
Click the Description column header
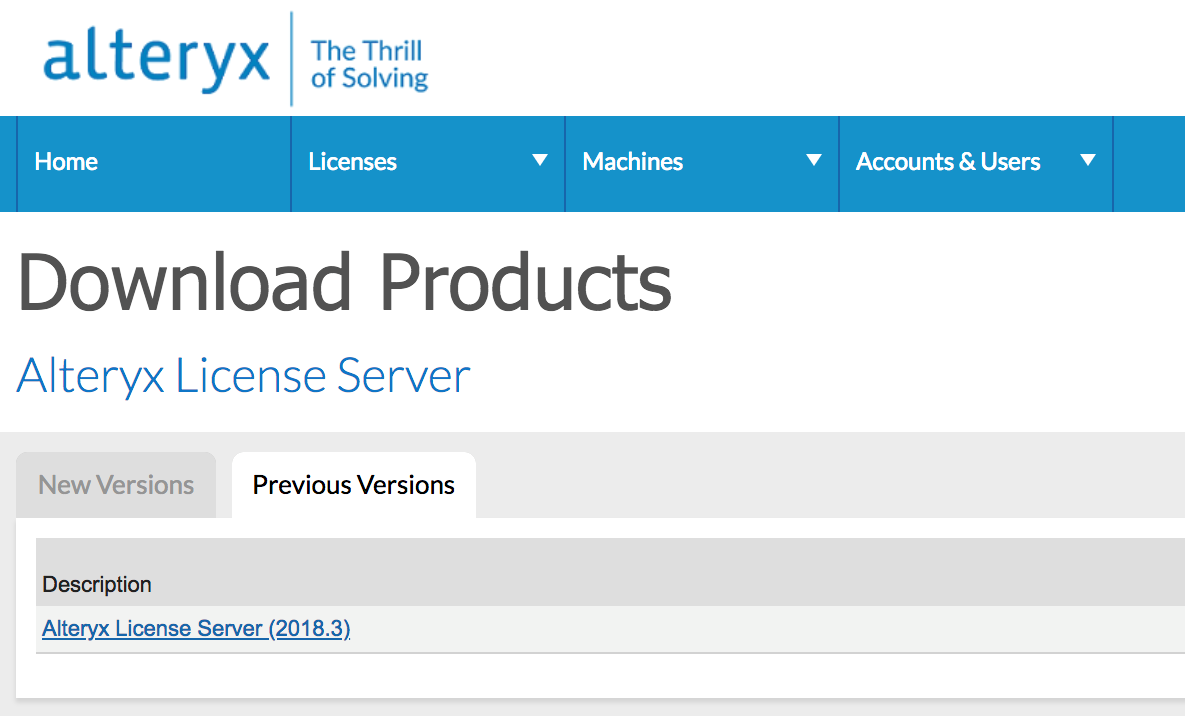click(97, 584)
